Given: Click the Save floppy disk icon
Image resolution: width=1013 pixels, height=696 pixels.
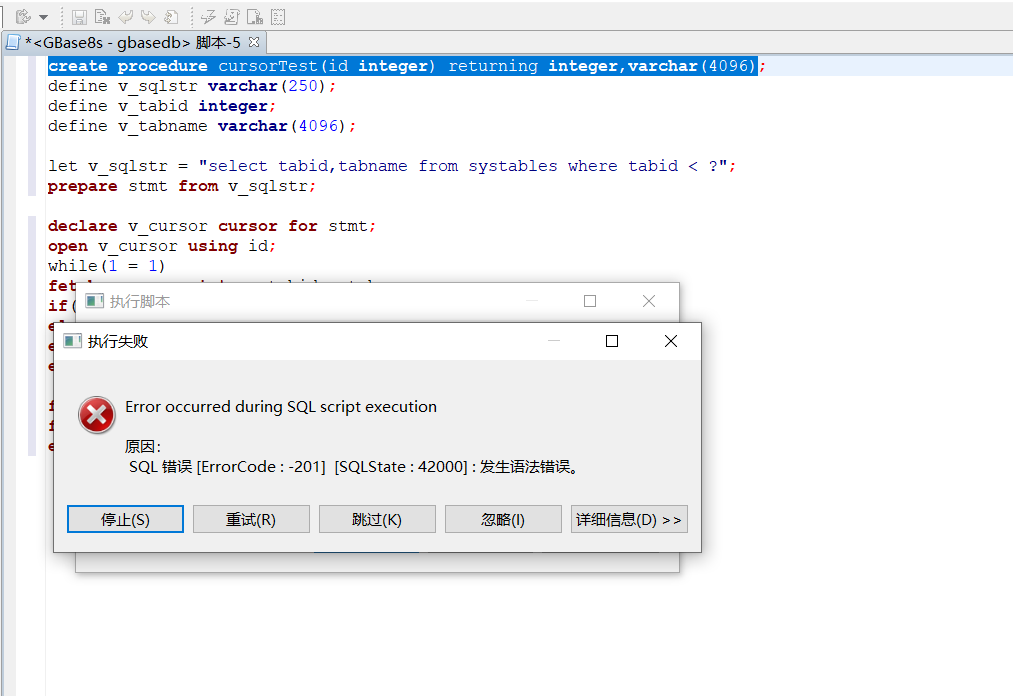Looking at the screenshot, I should click(79, 17).
